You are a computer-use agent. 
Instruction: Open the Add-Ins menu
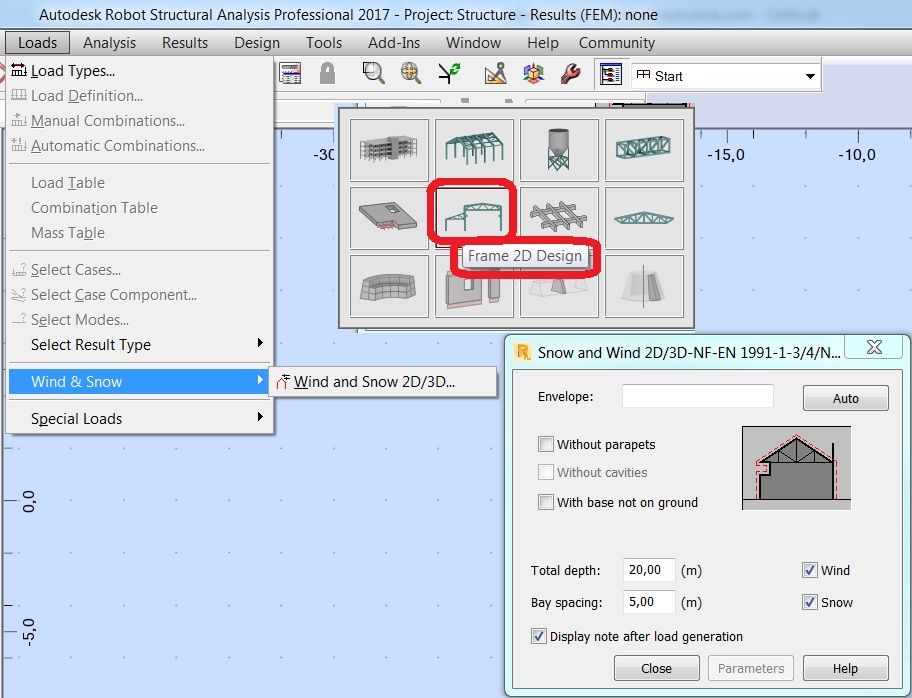(394, 42)
